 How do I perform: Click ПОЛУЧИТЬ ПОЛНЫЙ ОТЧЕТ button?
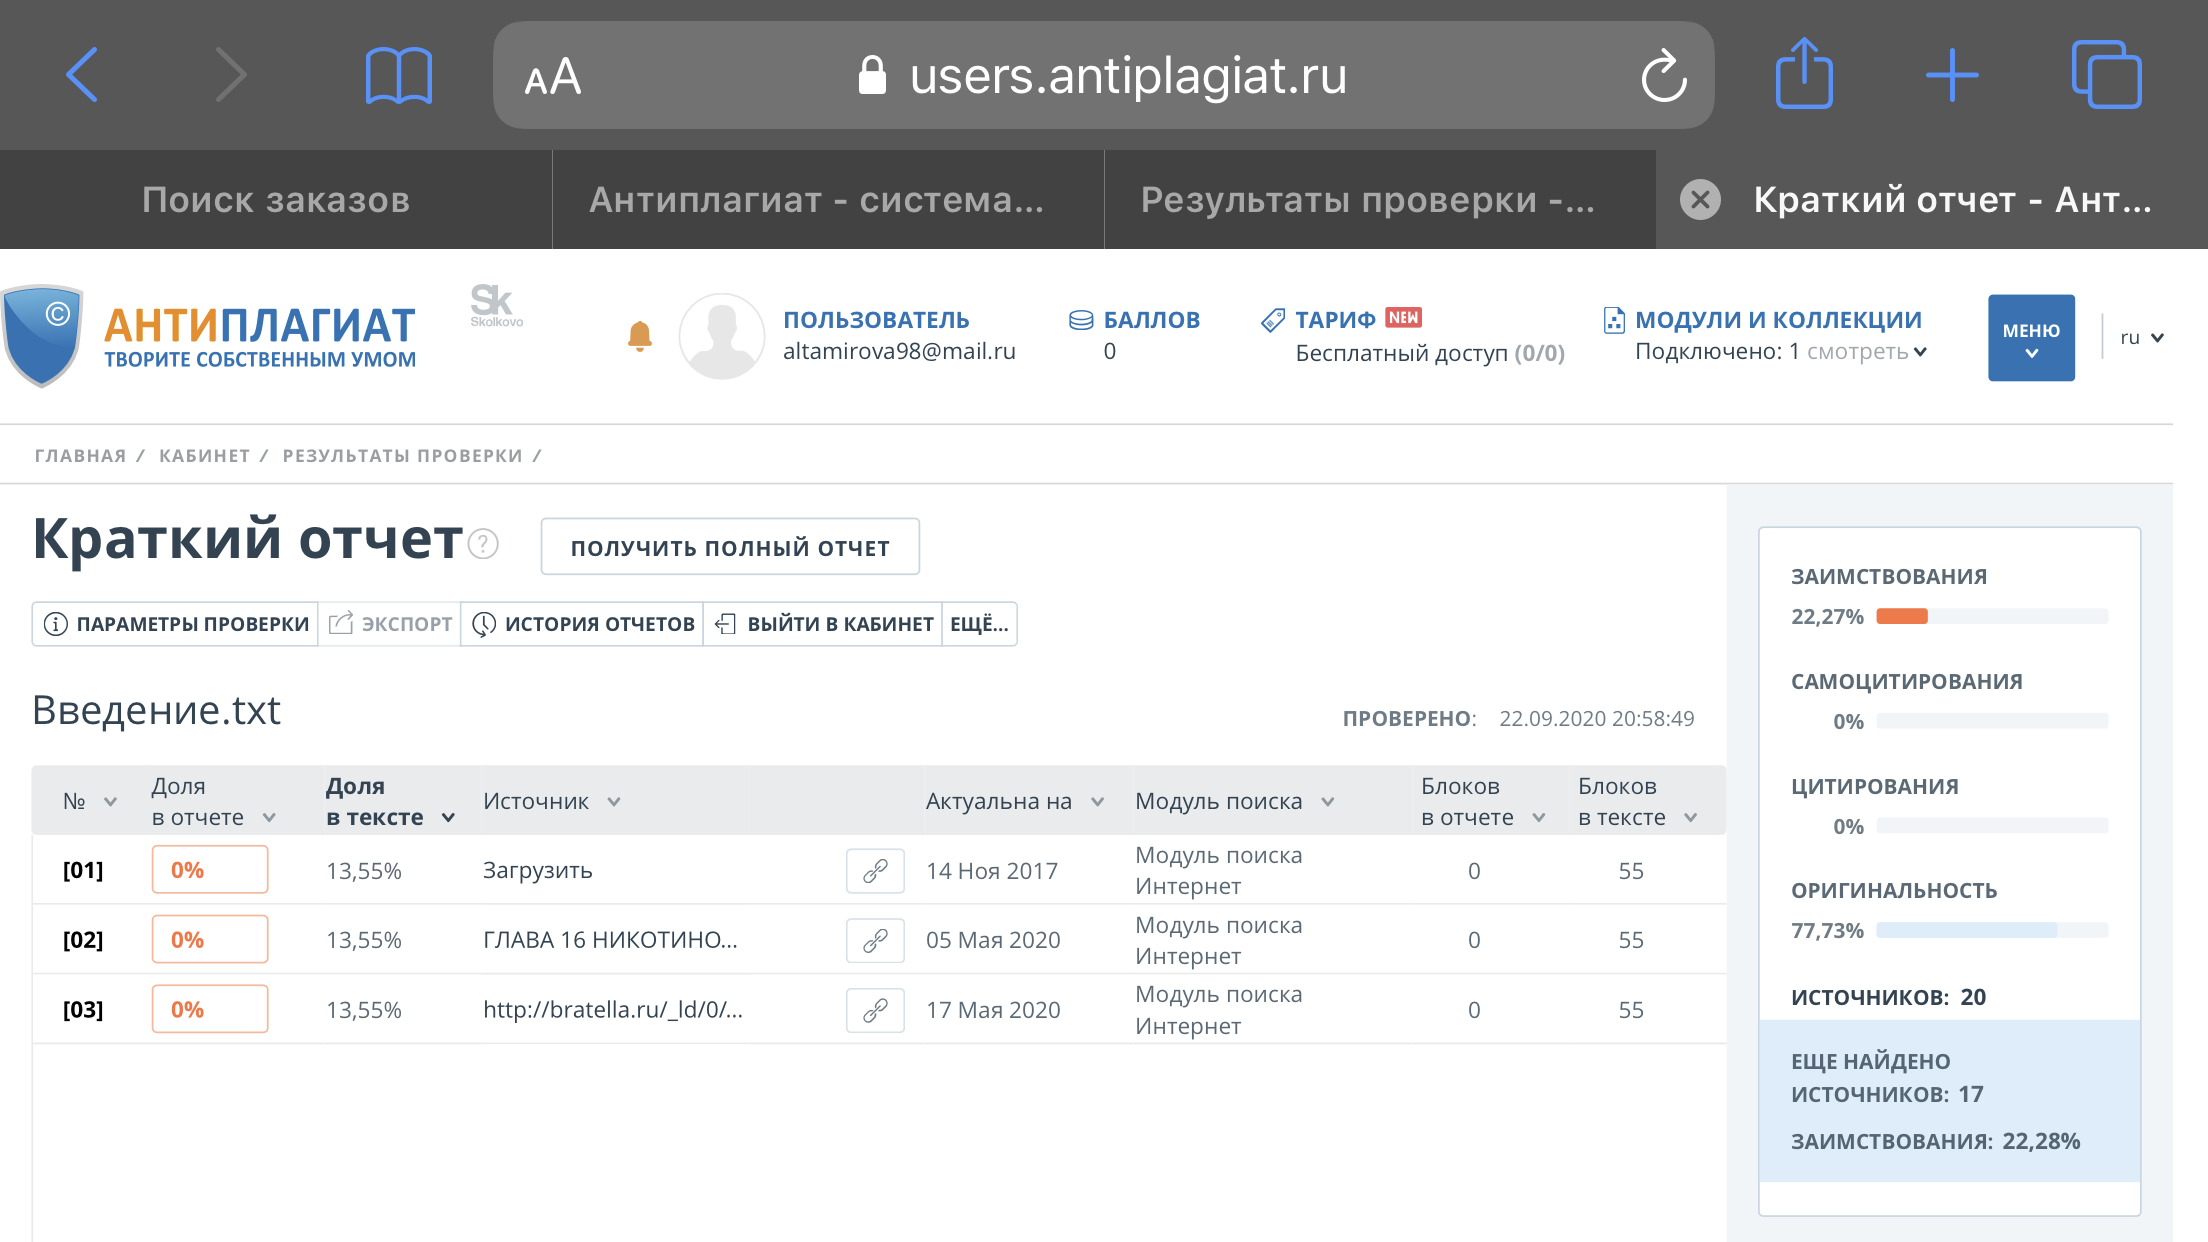[730, 547]
